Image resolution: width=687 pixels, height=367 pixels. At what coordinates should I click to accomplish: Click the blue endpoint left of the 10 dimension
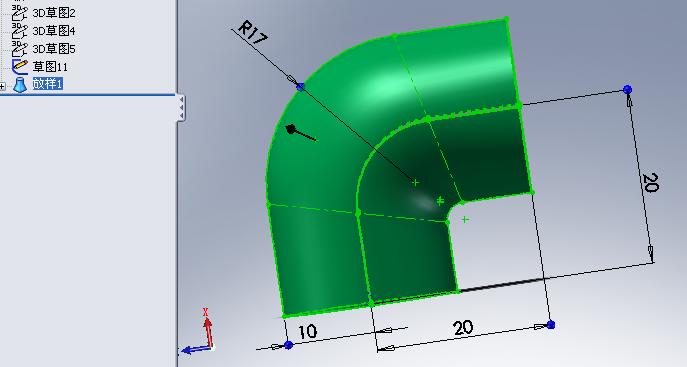pyautogui.click(x=288, y=345)
